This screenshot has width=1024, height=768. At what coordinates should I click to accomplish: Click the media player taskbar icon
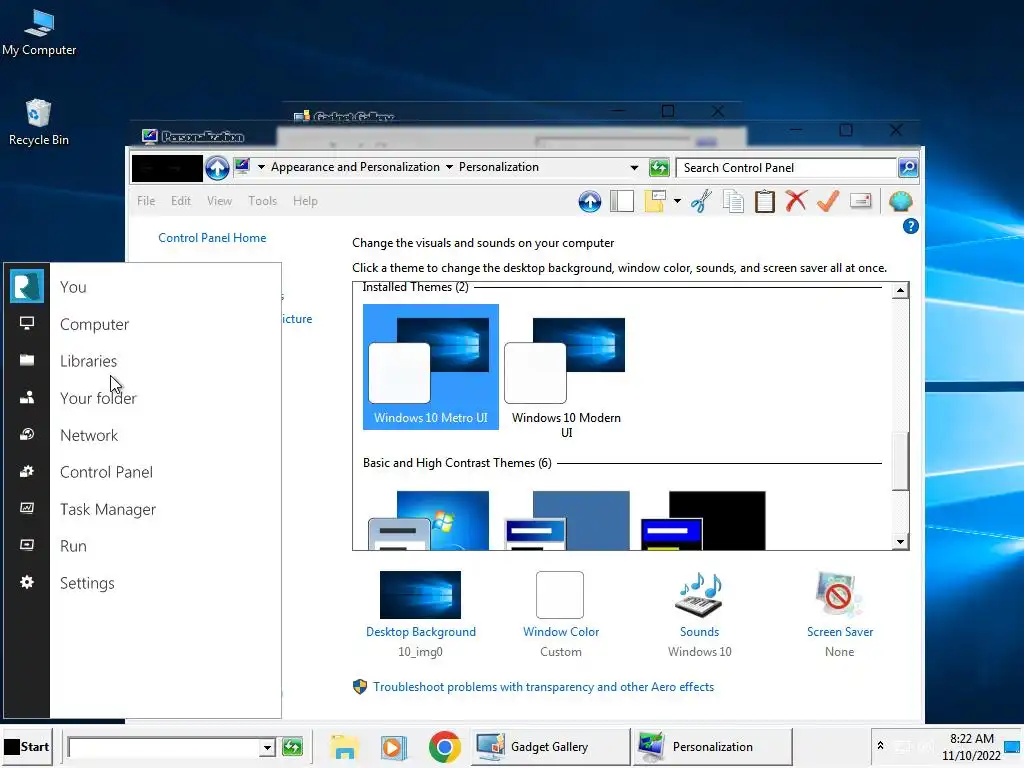tap(394, 747)
